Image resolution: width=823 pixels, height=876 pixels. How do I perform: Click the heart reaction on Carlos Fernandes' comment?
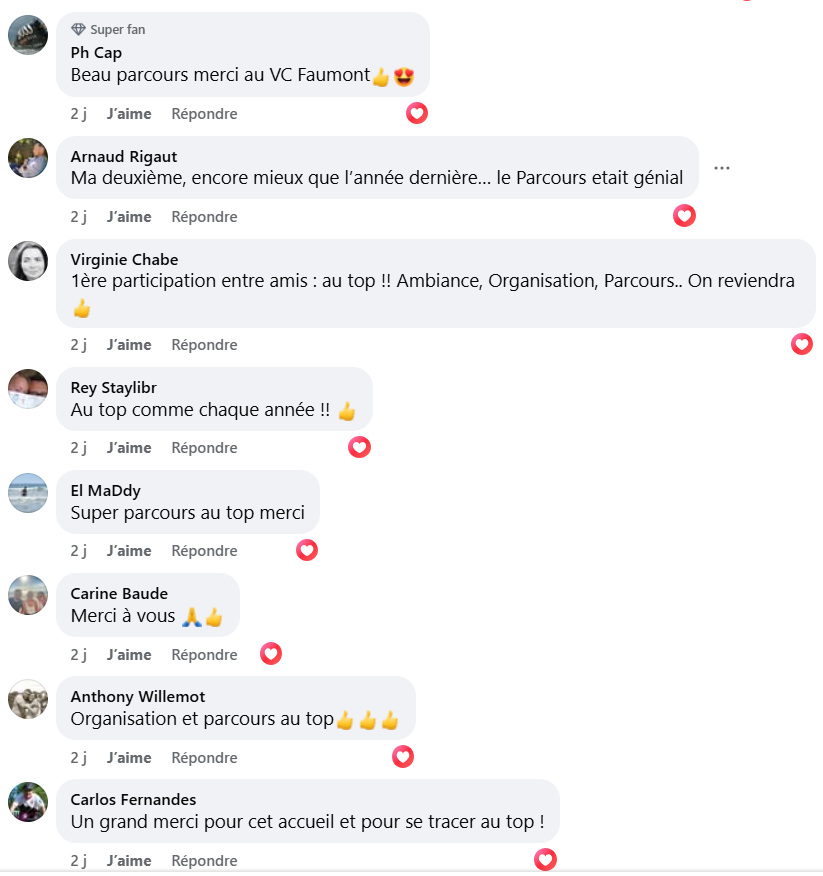pyautogui.click(x=545, y=859)
